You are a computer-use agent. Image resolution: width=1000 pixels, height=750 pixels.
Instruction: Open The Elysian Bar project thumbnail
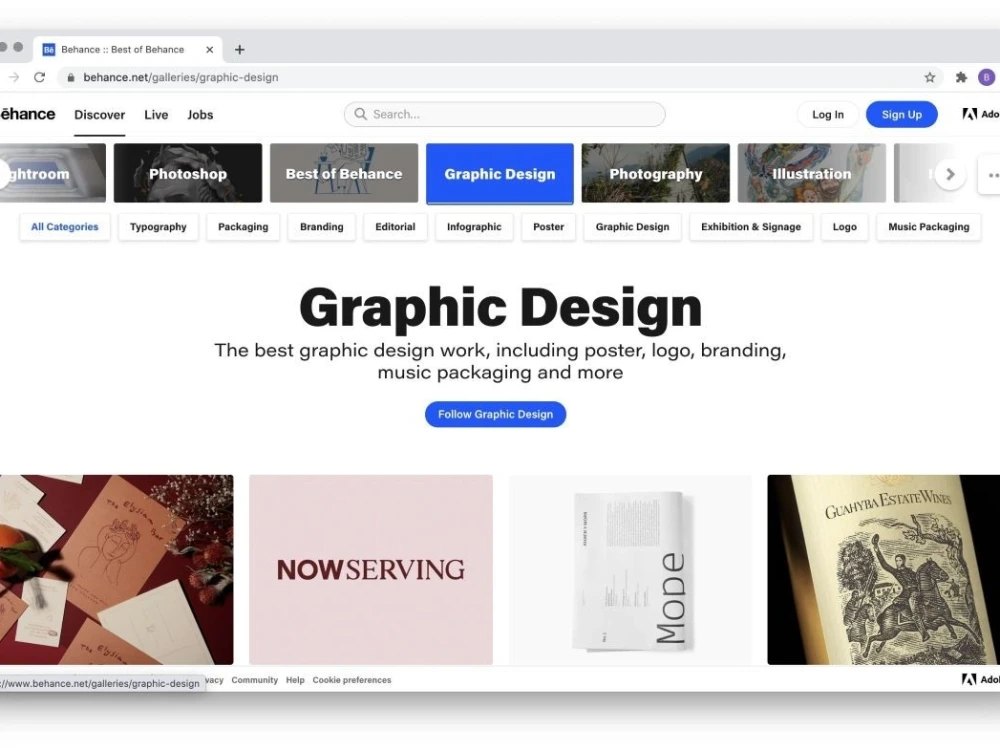tap(117, 570)
